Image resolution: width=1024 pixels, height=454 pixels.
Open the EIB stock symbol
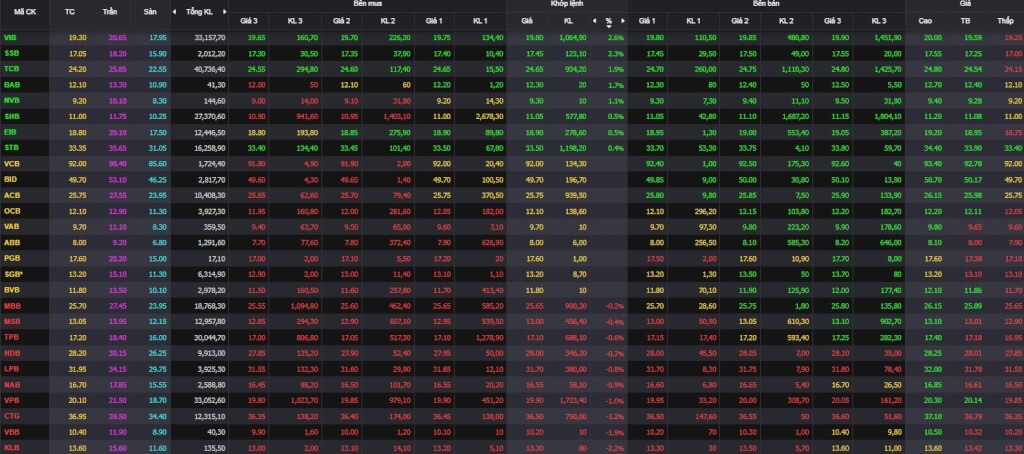click(10, 132)
